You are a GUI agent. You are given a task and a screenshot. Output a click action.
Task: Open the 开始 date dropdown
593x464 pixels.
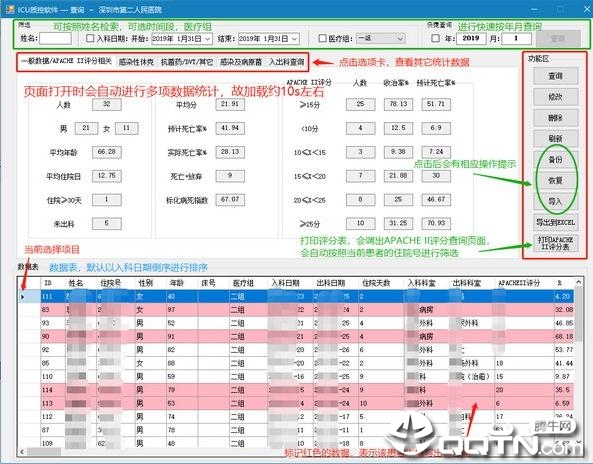coord(208,39)
